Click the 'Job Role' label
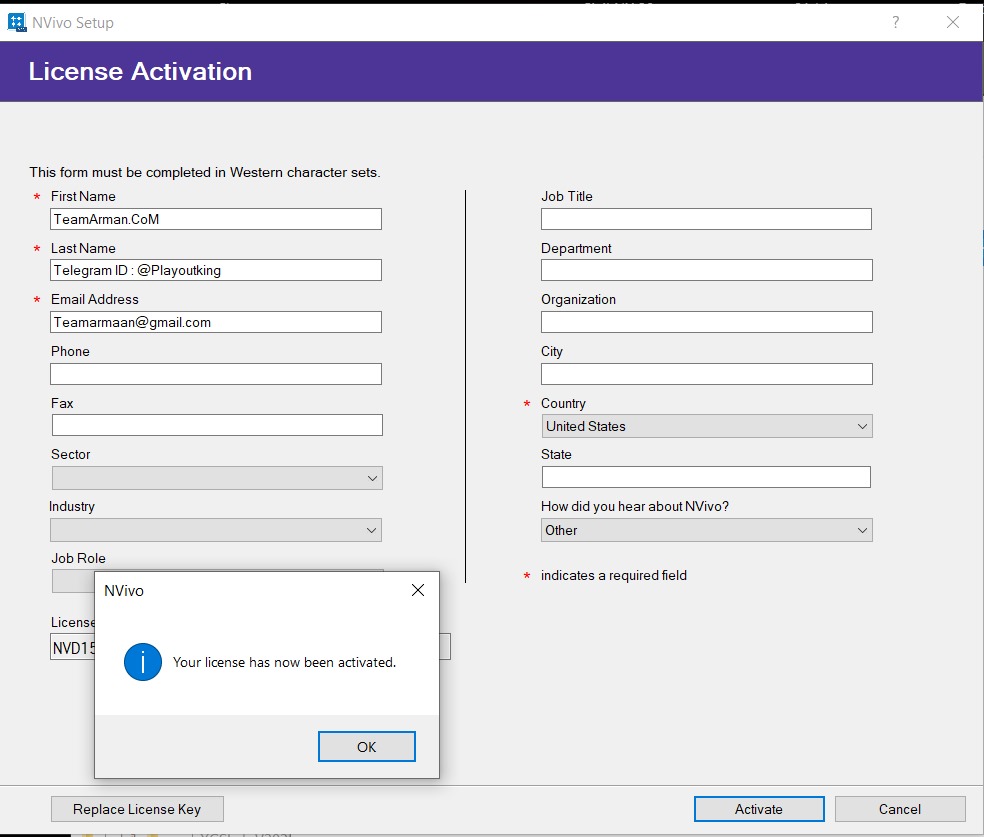 pyautogui.click(x=78, y=558)
